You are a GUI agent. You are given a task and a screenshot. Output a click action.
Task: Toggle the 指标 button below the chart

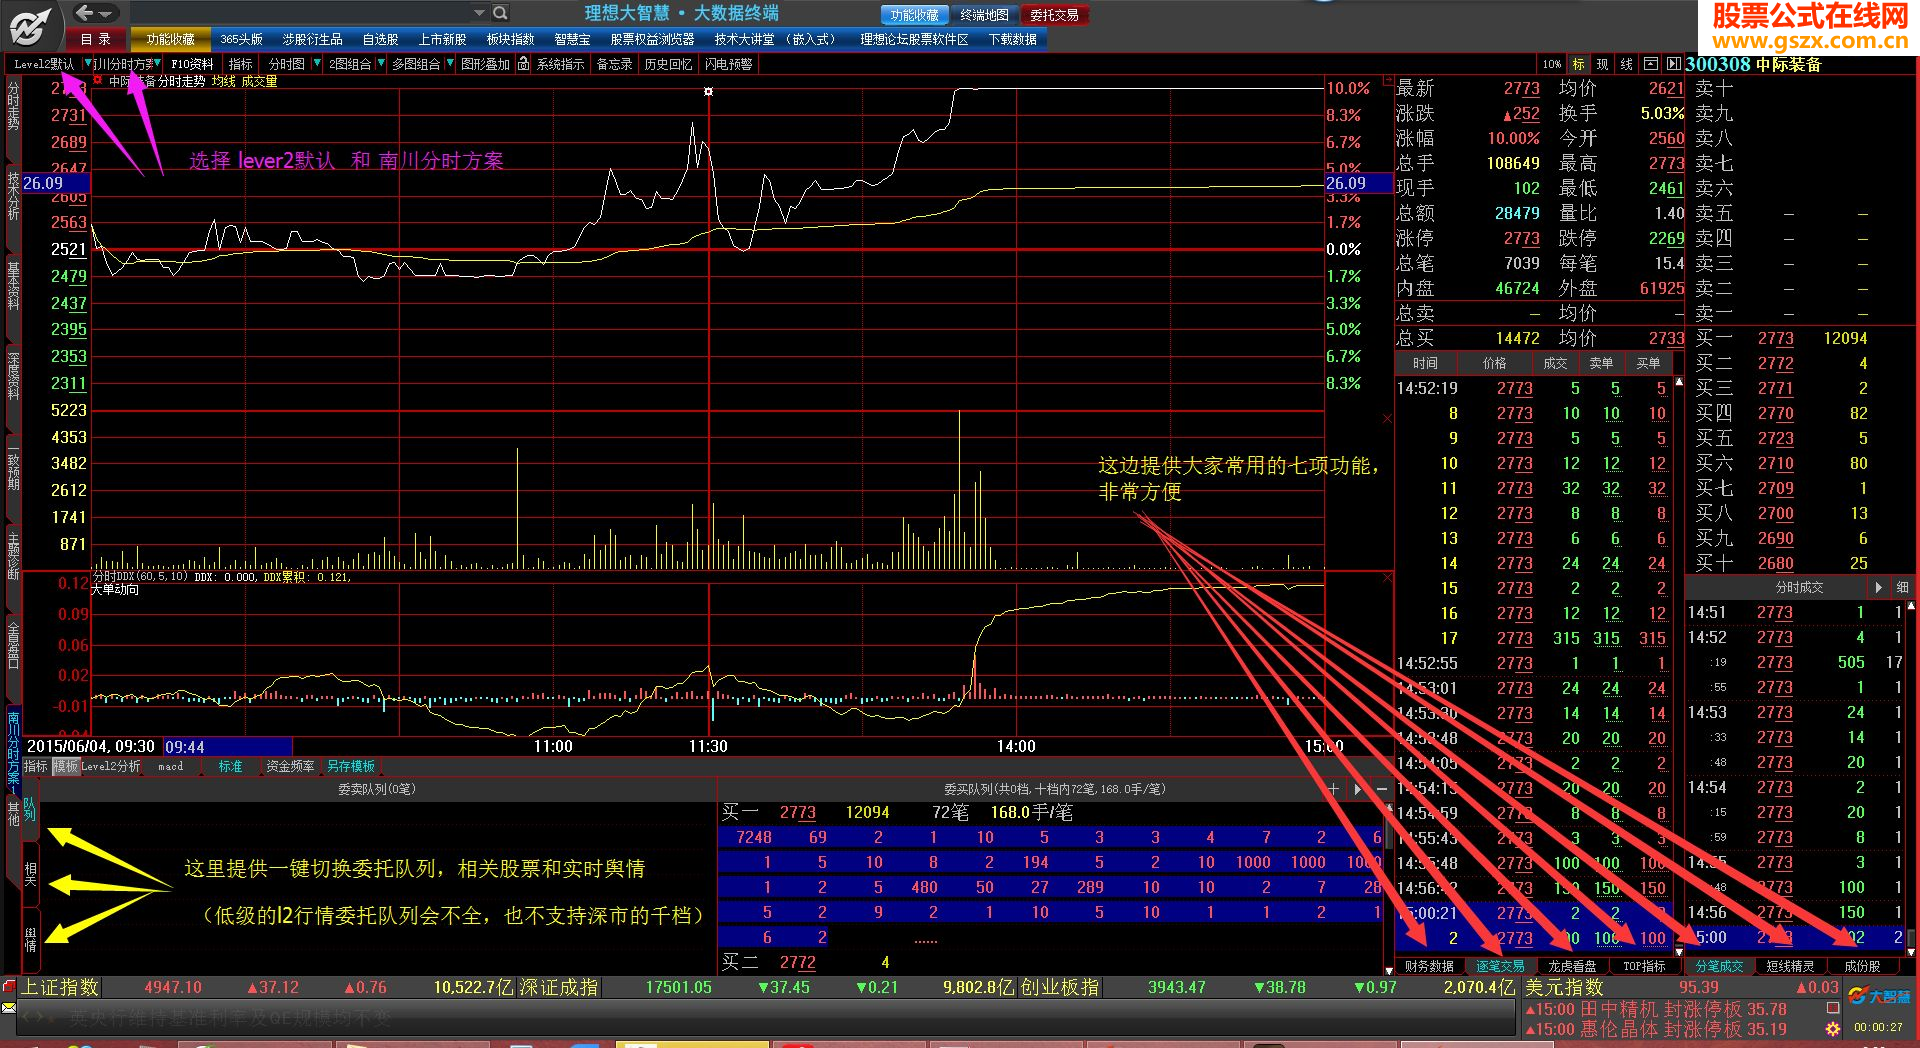pos(35,766)
